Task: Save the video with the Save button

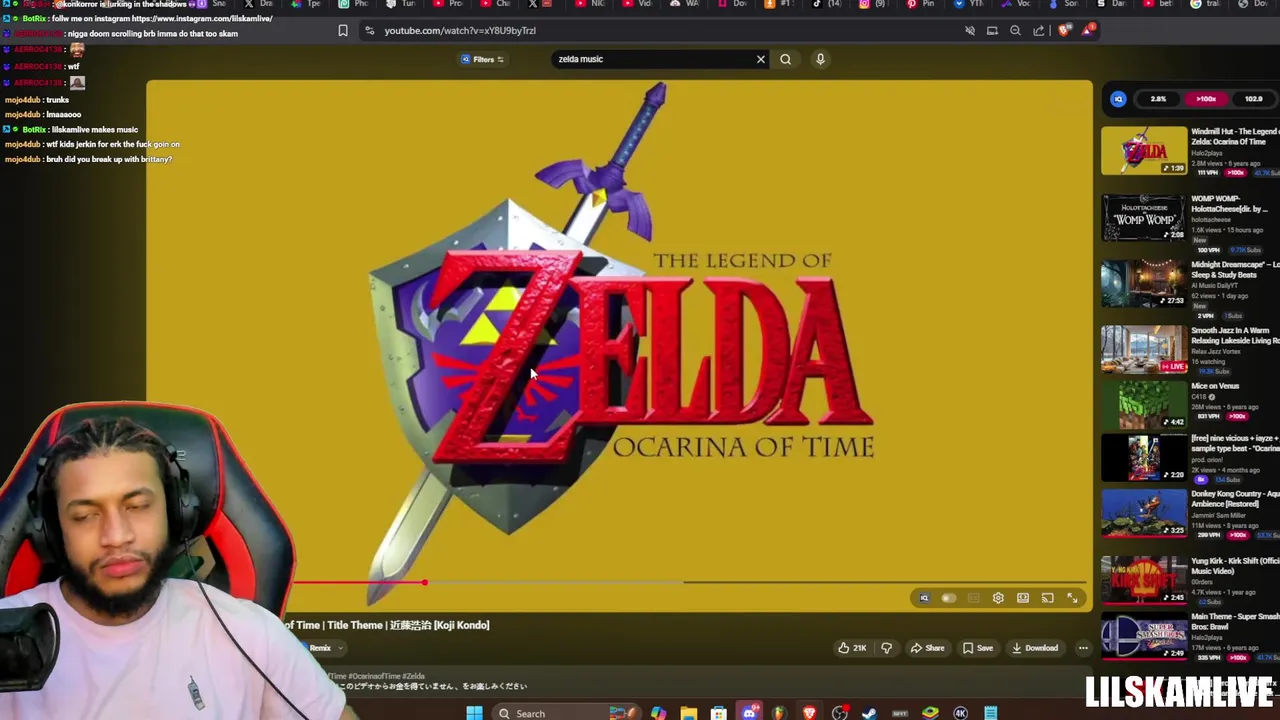Action: (x=978, y=648)
